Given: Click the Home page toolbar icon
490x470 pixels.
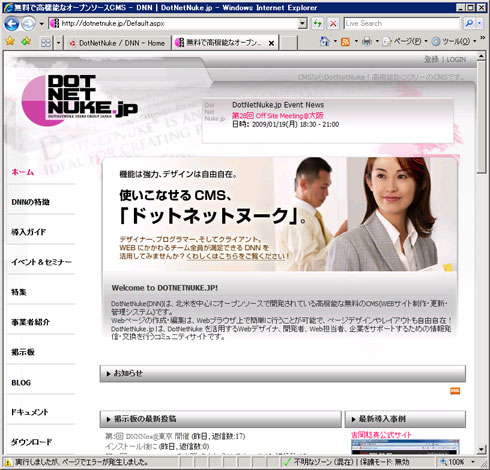Looking at the screenshot, I should 324,41.
